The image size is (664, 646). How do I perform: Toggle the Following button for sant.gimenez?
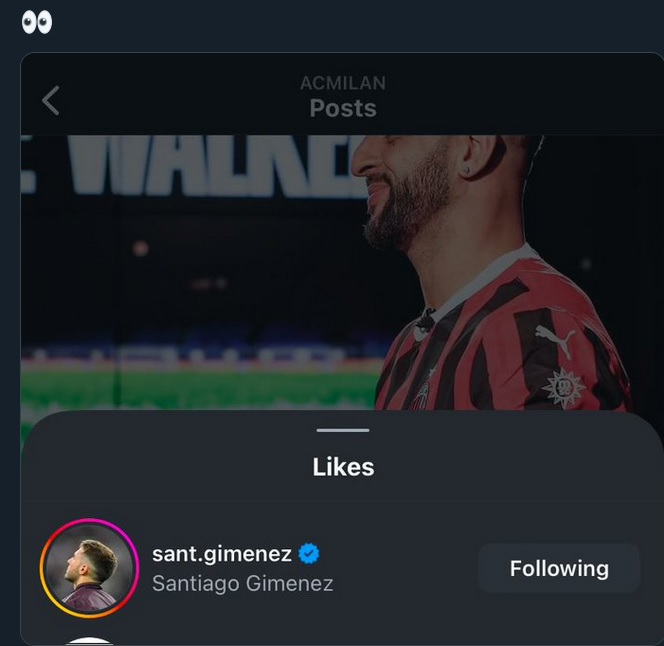[x=558, y=568]
